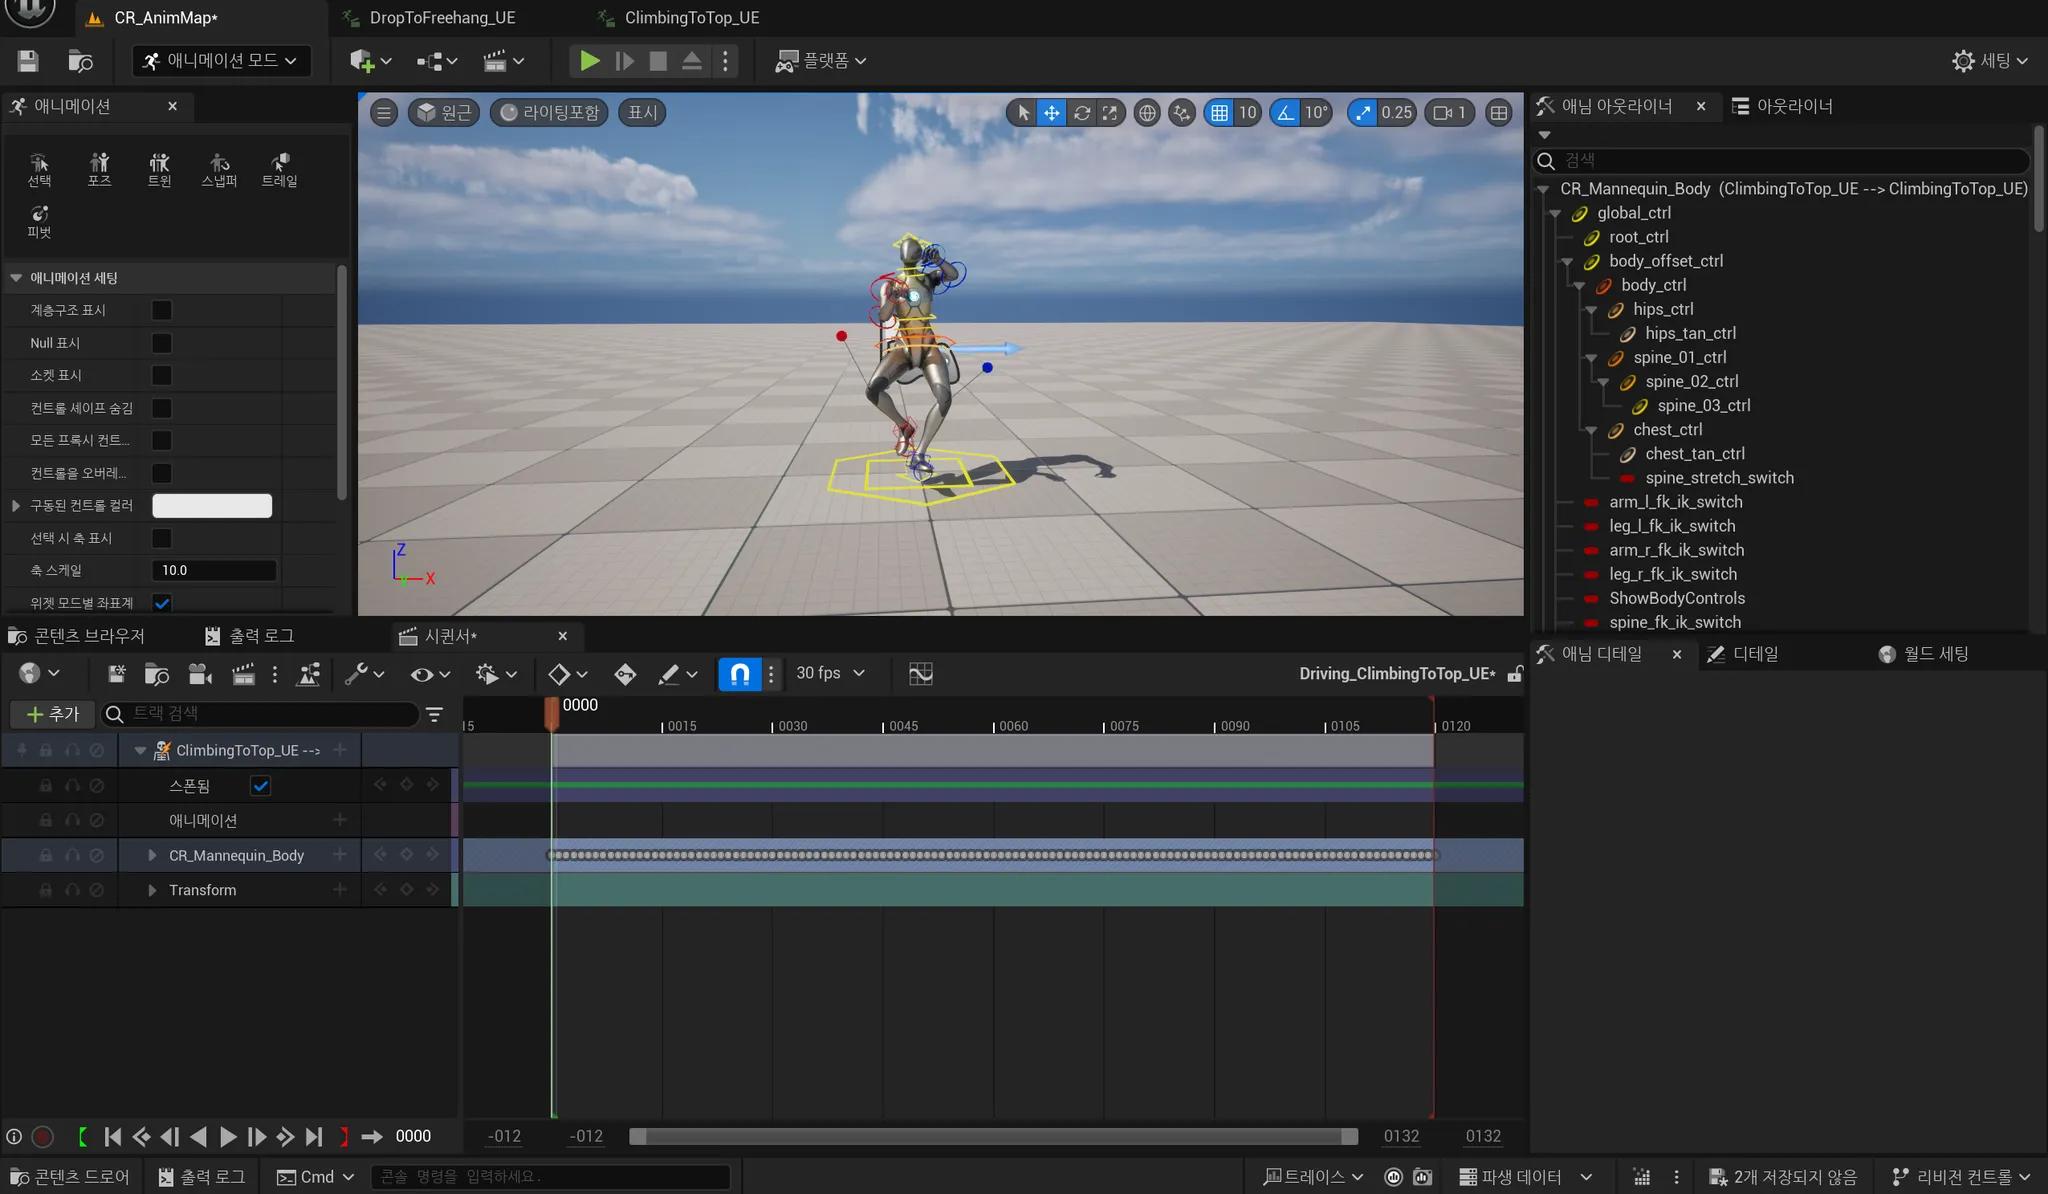Uncheck the Spawned checkbox in sequencer
Image resolution: width=2048 pixels, height=1194 pixels.
coord(261,786)
